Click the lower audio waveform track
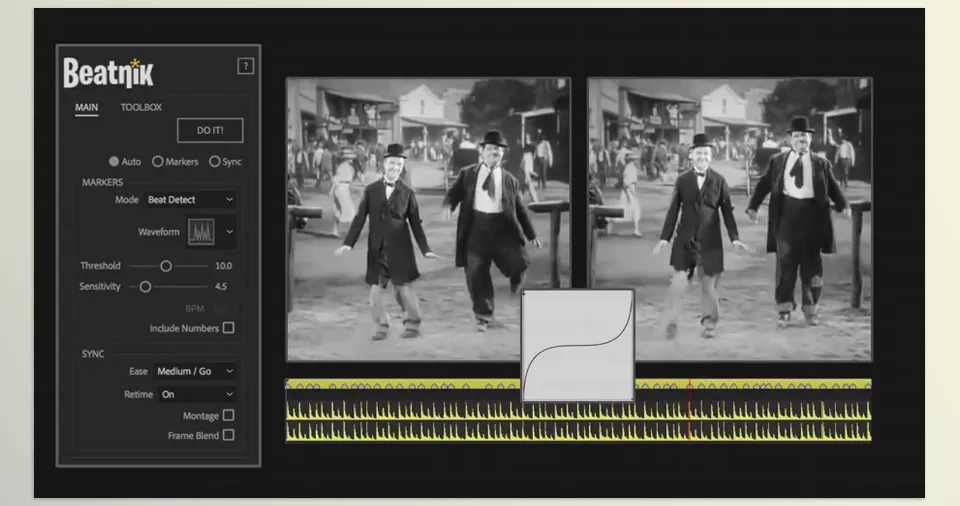 pos(579,431)
